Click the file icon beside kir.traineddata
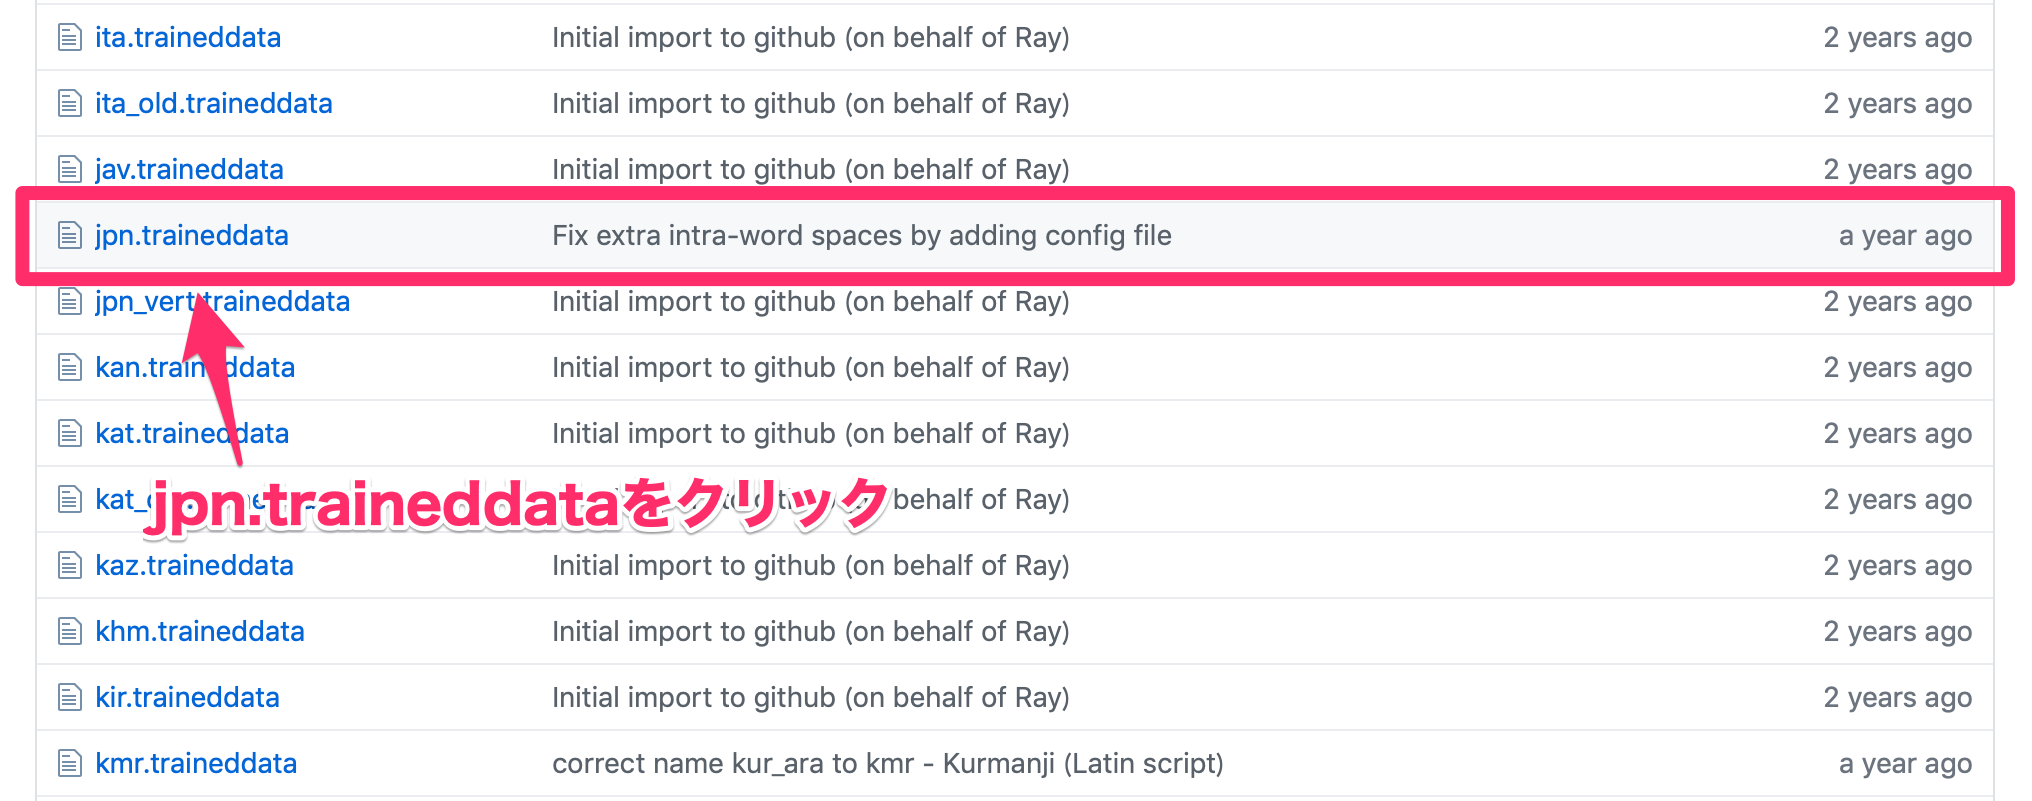 coord(69,698)
